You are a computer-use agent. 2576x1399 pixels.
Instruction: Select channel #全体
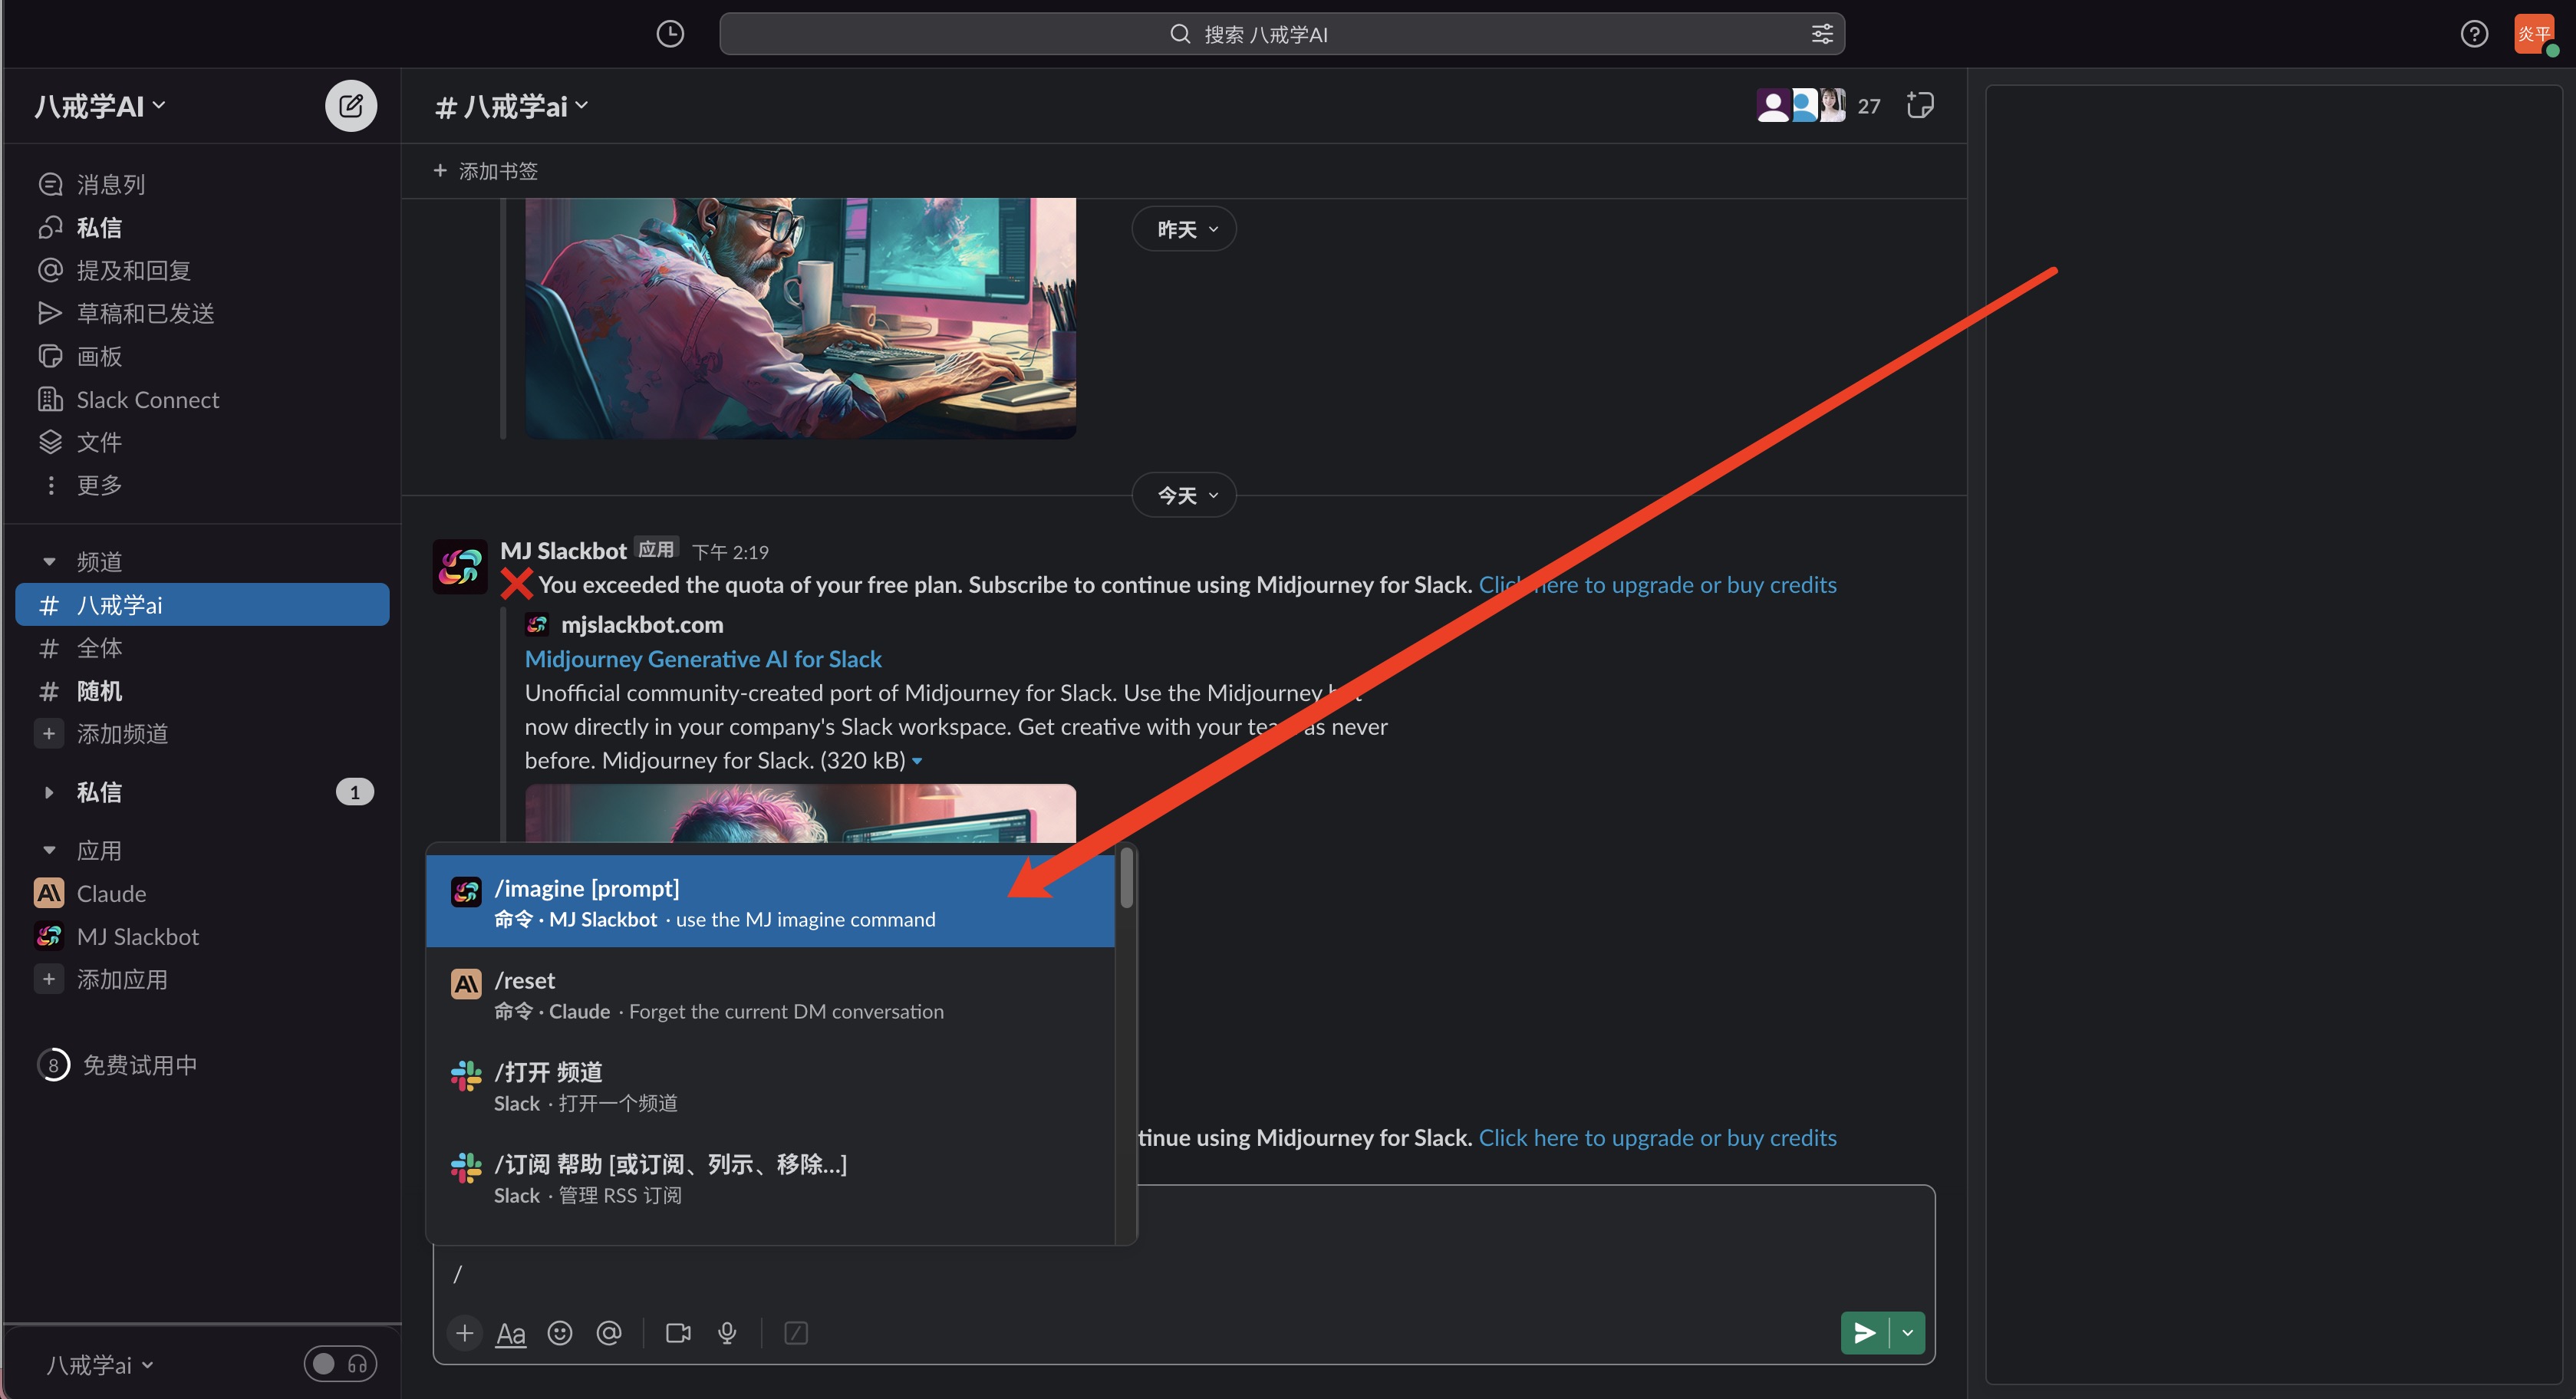pos(202,648)
